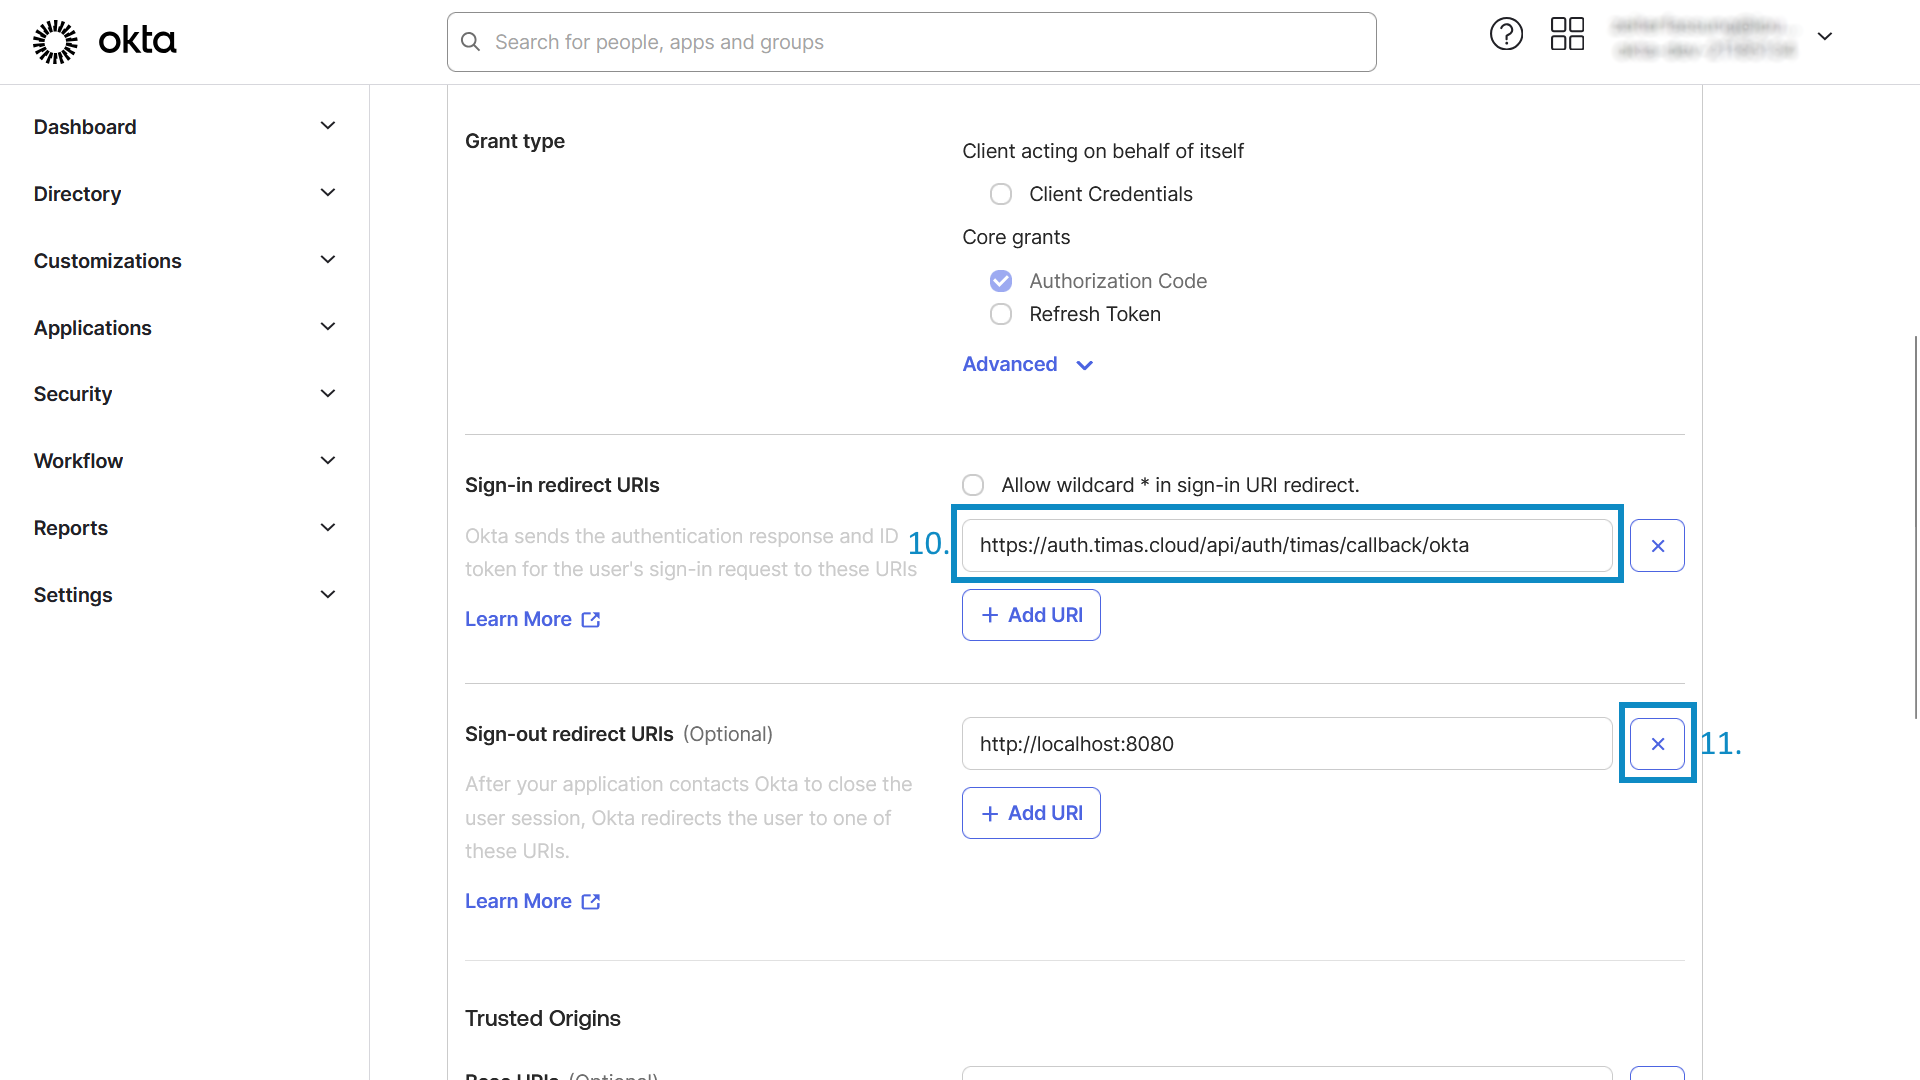Click the Grant type label
The image size is (1920, 1080).
coord(515,141)
